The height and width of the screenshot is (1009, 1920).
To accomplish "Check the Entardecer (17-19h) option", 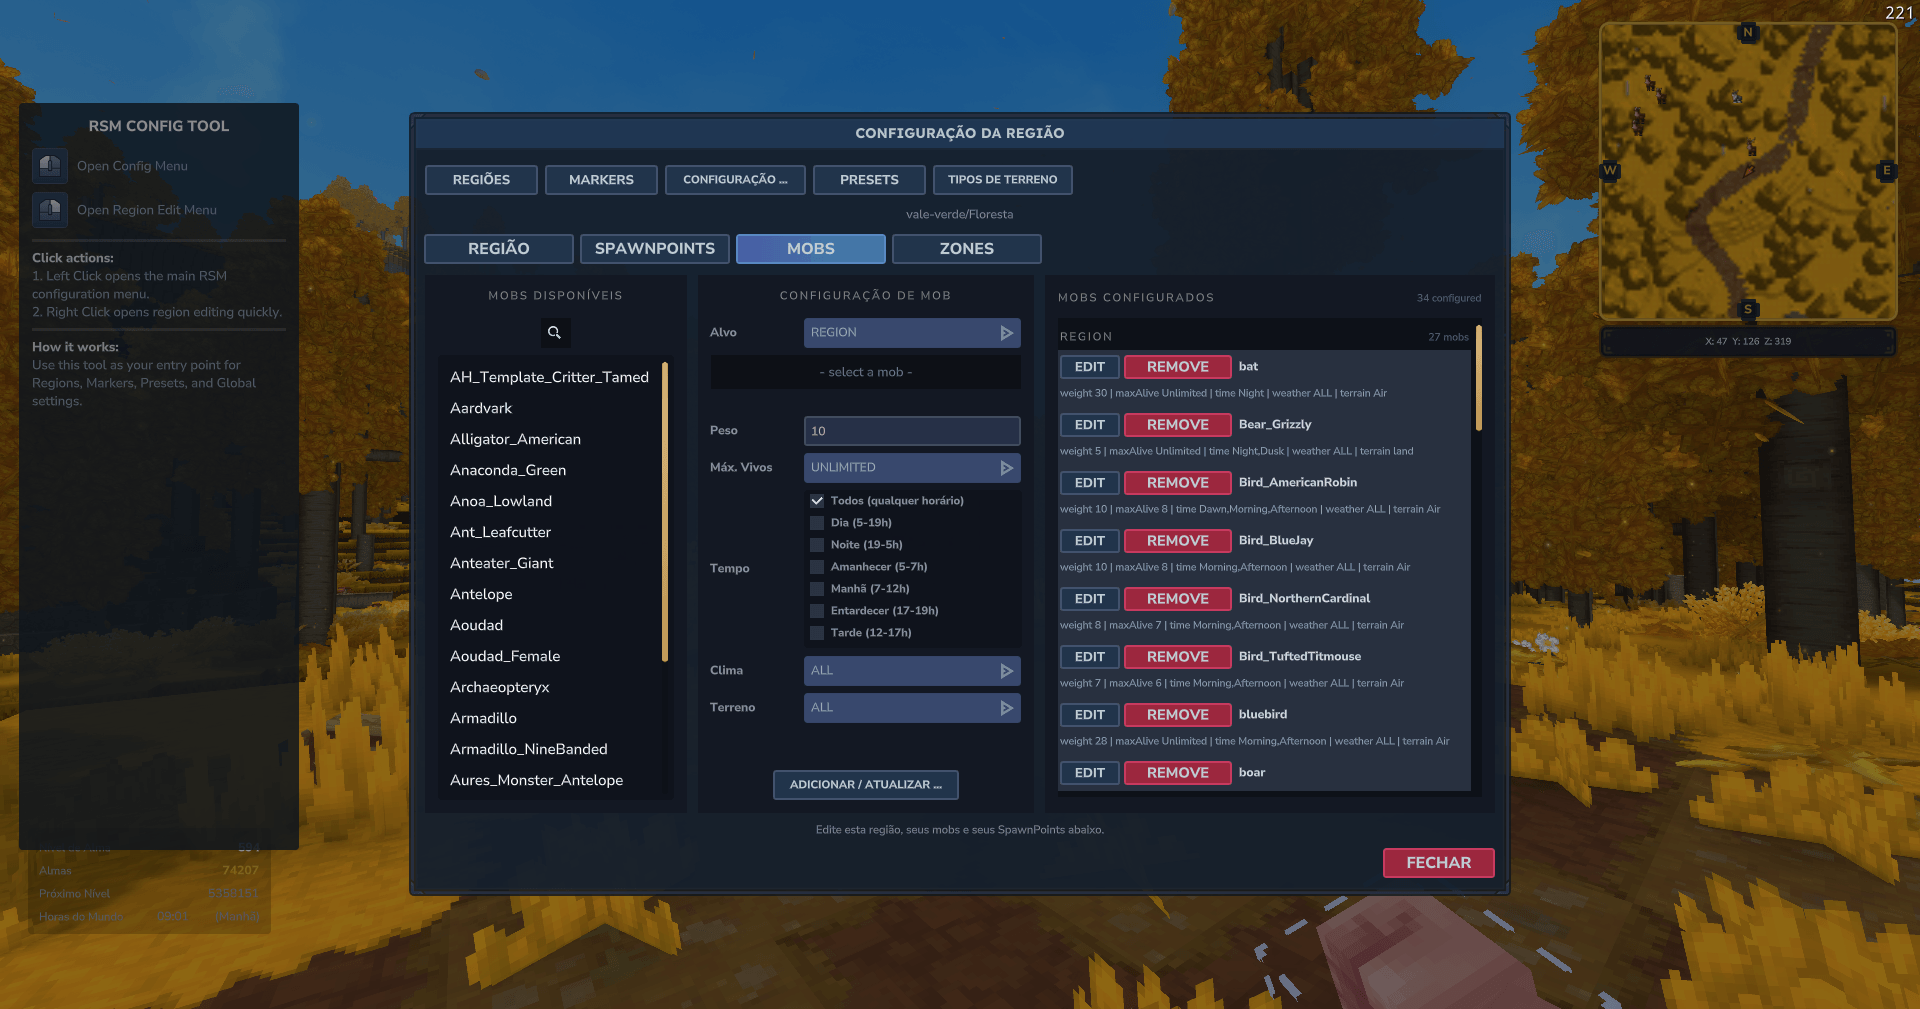I will pyautogui.click(x=817, y=611).
